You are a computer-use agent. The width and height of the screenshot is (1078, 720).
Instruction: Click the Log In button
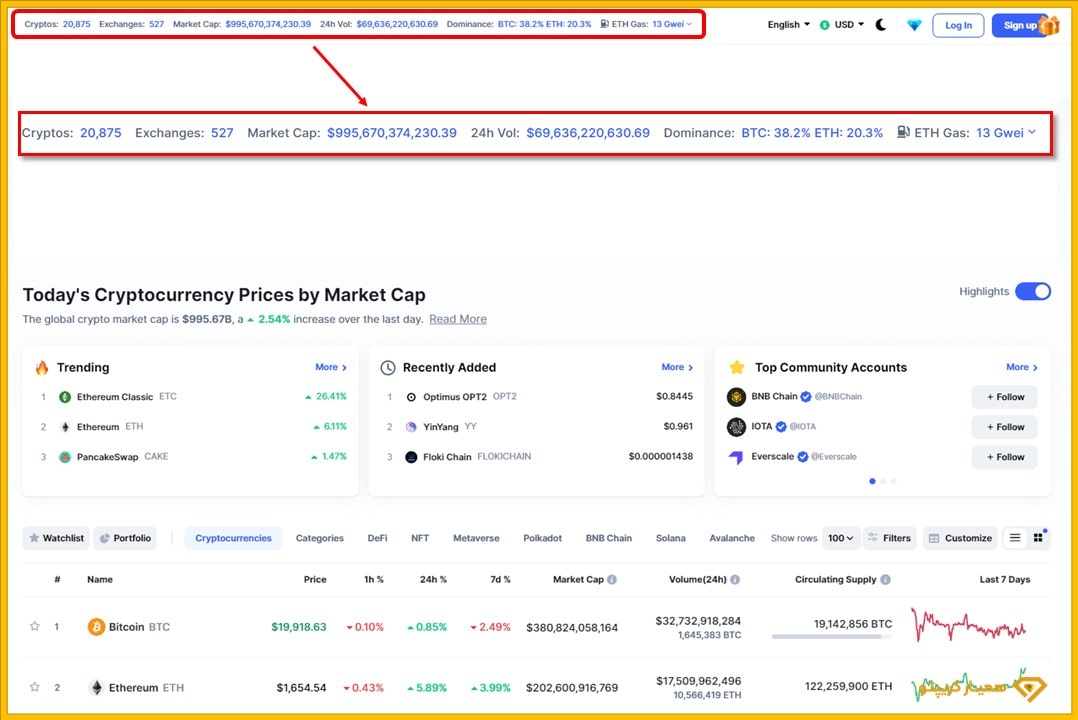[958, 25]
